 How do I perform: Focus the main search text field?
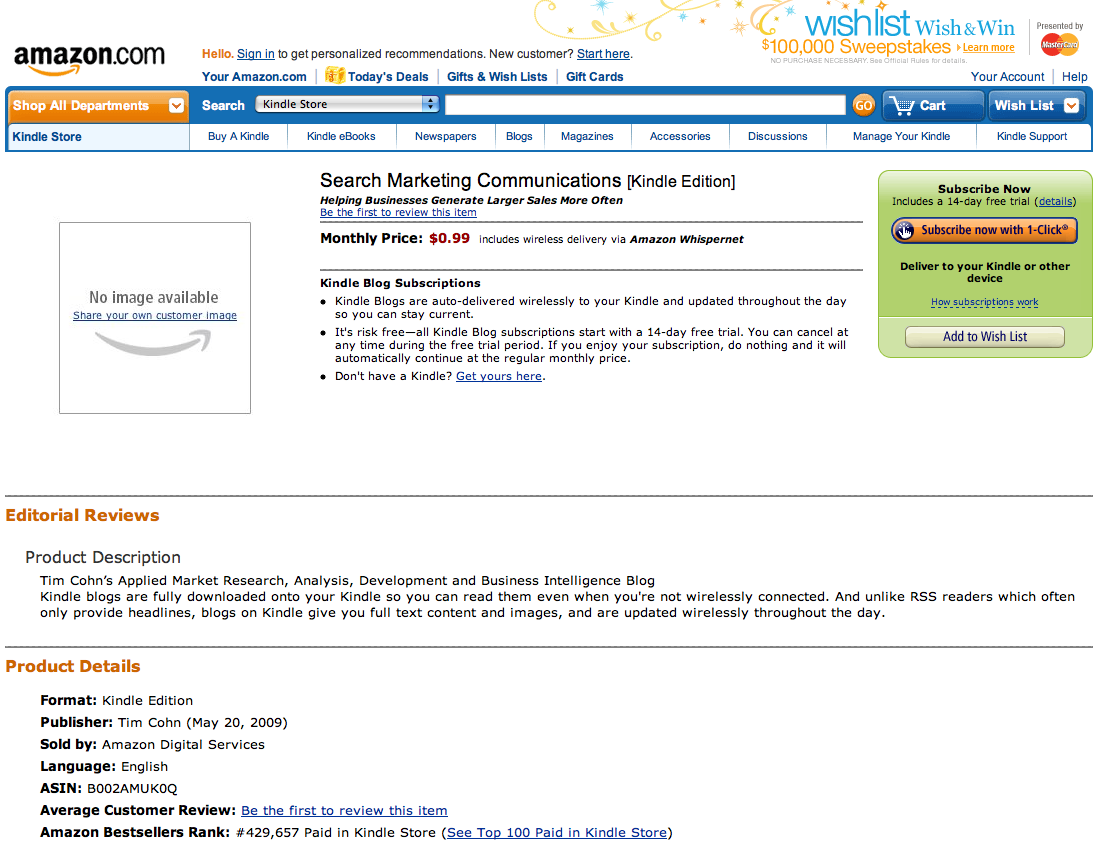point(645,105)
